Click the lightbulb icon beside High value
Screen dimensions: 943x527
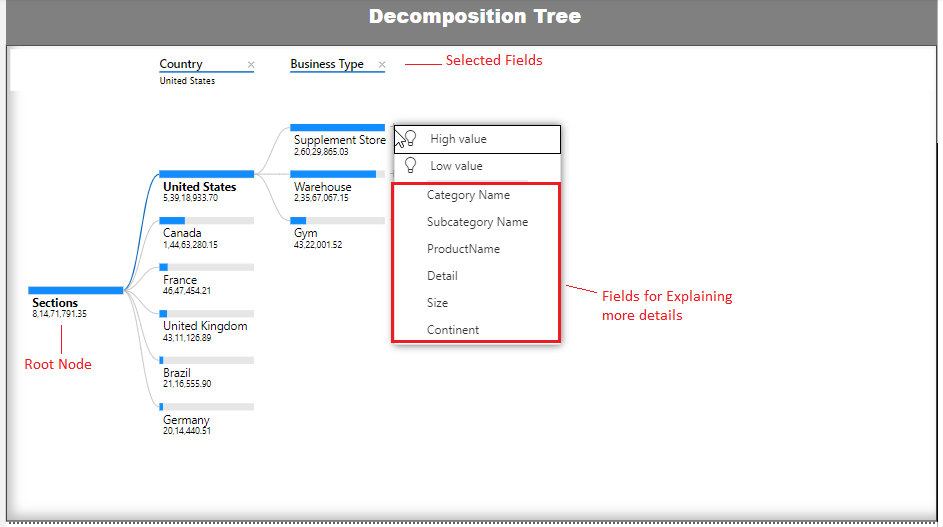(x=409, y=139)
